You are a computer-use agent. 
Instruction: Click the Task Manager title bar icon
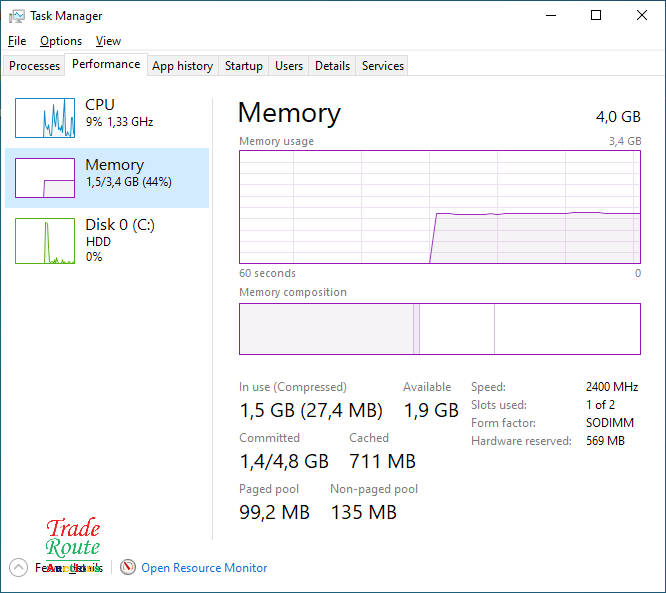coord(16,16)
